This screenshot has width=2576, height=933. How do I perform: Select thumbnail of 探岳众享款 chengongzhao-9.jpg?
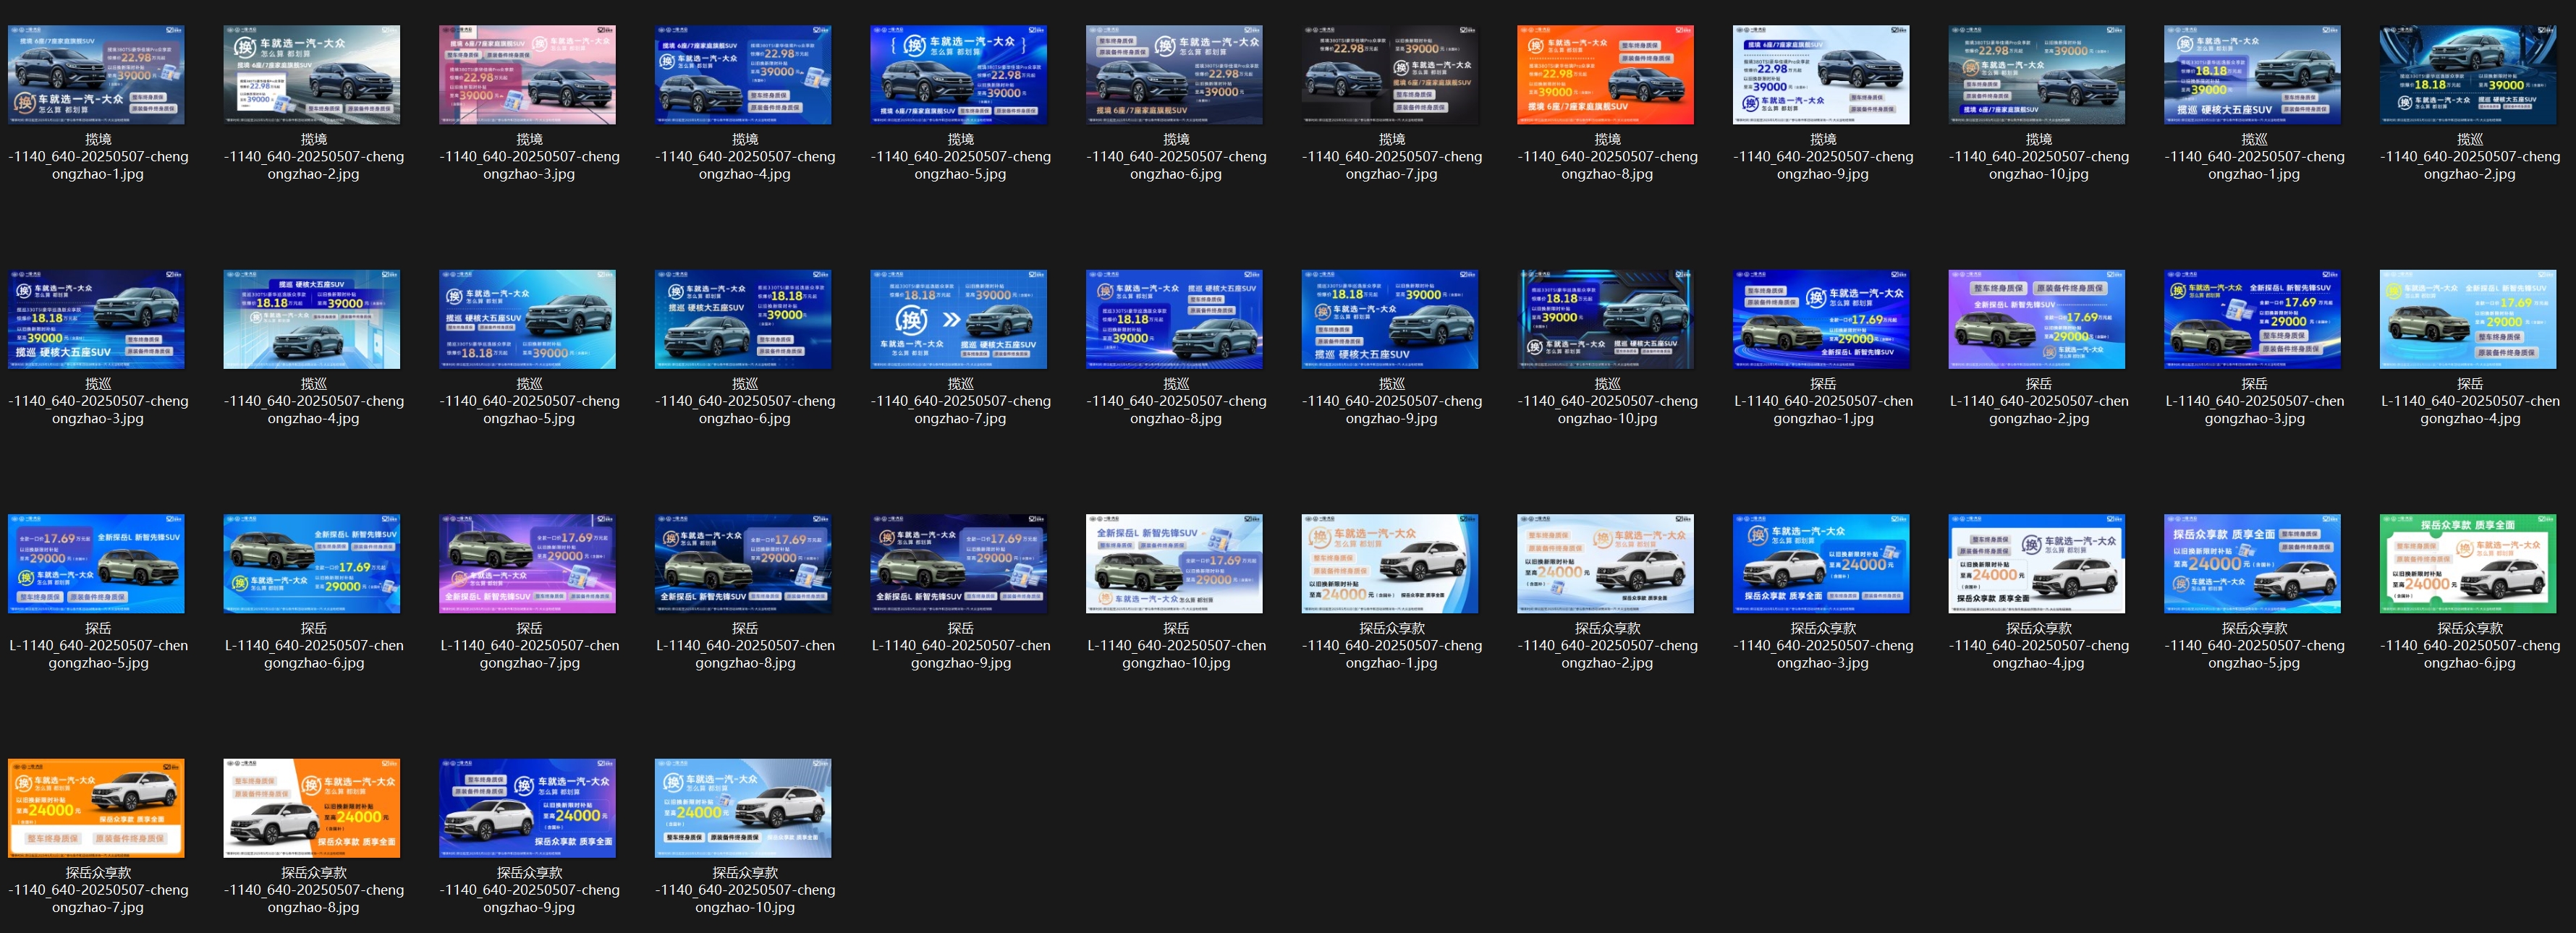click(528, 808)
